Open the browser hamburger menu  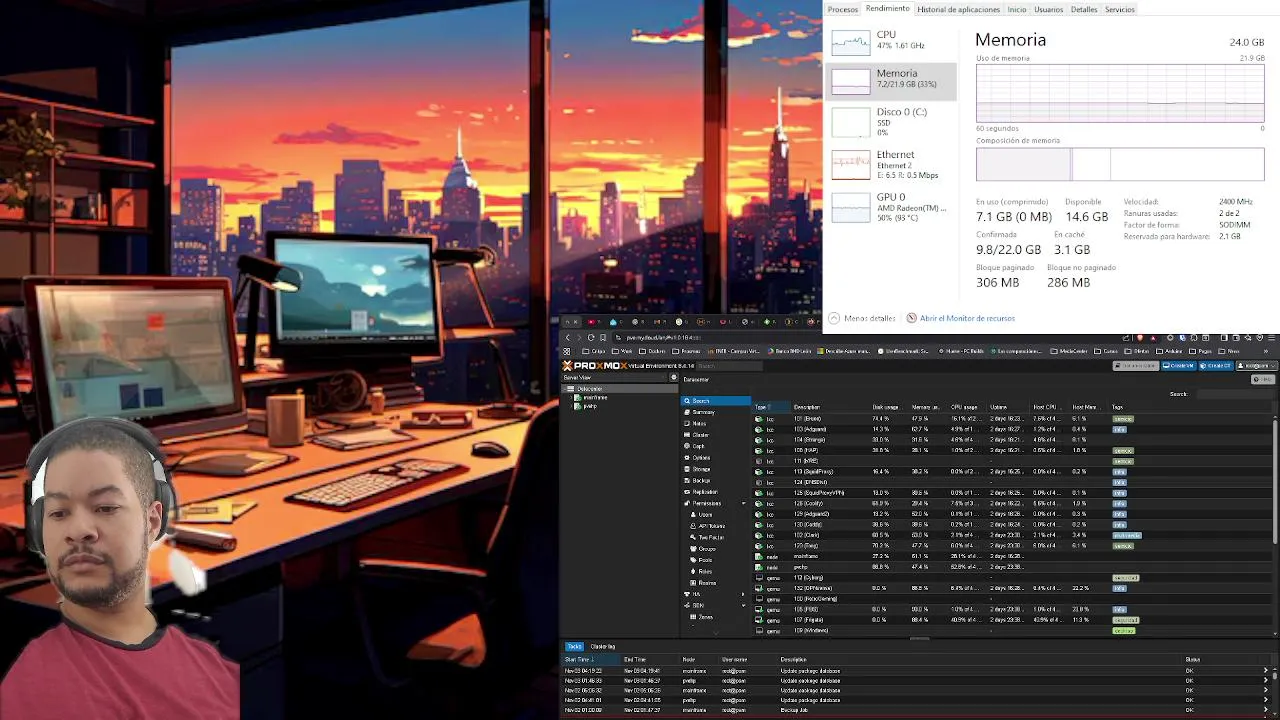1271,337
